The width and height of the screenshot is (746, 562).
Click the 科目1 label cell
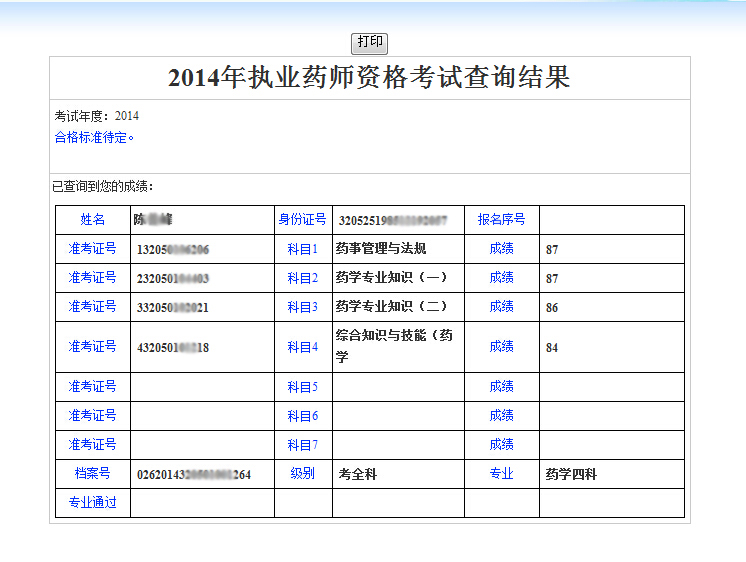click(303, 249)
